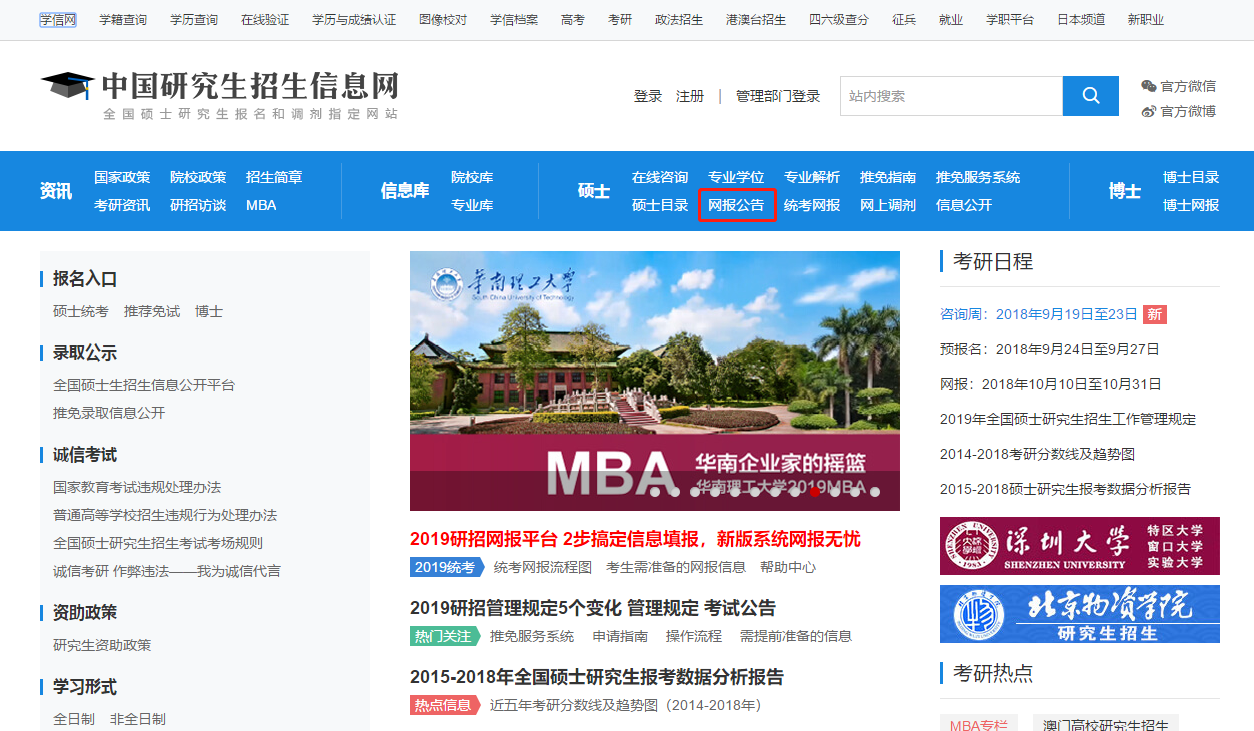Open 2014-2018考研分数线及趋势图 link

(1037, 454)
